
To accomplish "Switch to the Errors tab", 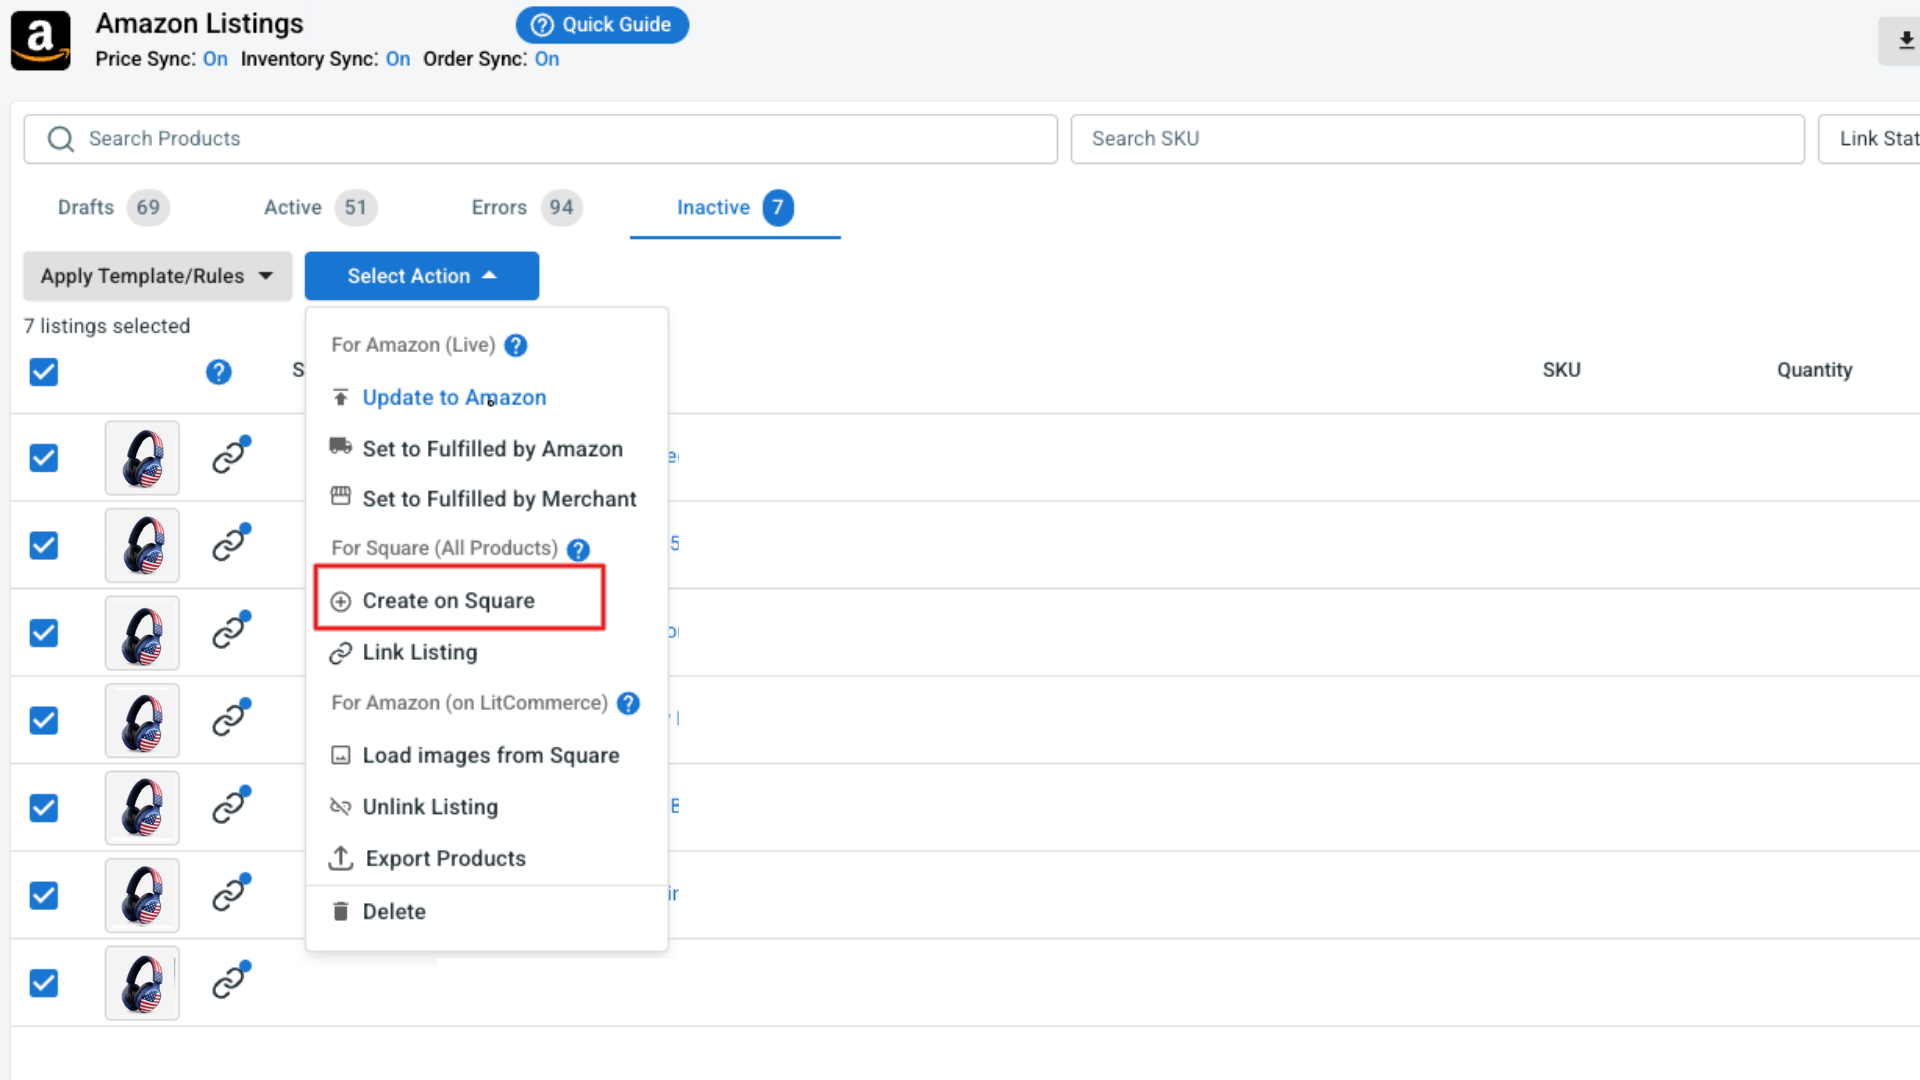I will (526, 208).
